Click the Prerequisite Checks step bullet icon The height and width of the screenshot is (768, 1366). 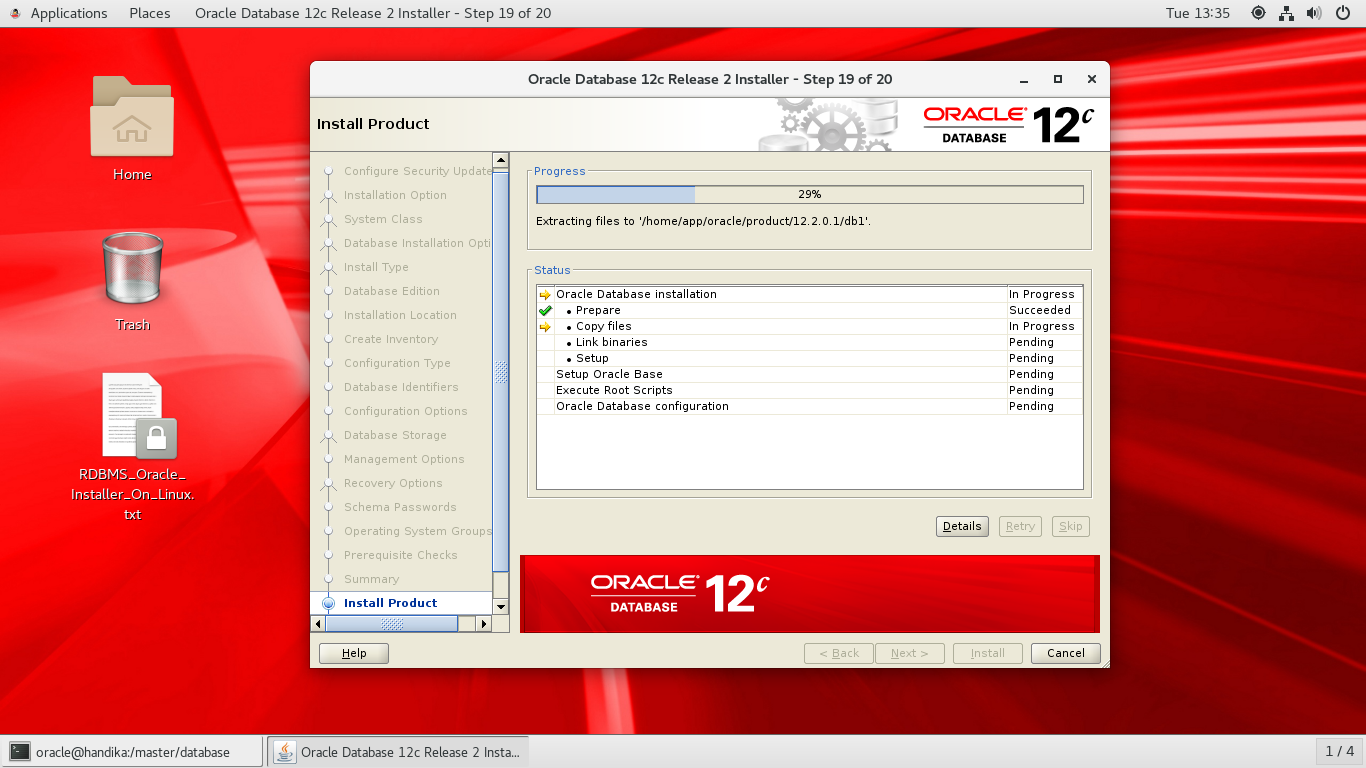[328, 555]
